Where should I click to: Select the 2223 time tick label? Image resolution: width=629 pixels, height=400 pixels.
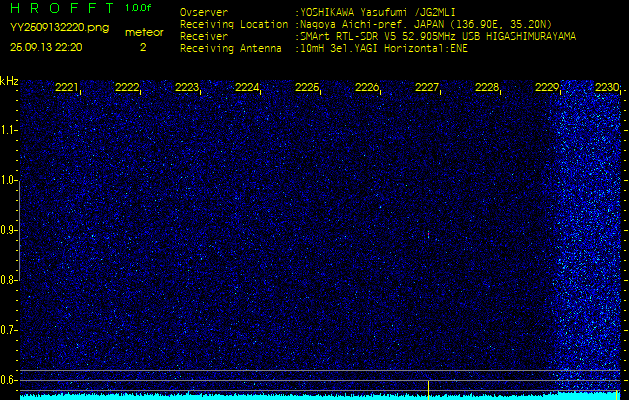(x=187, y=88)
